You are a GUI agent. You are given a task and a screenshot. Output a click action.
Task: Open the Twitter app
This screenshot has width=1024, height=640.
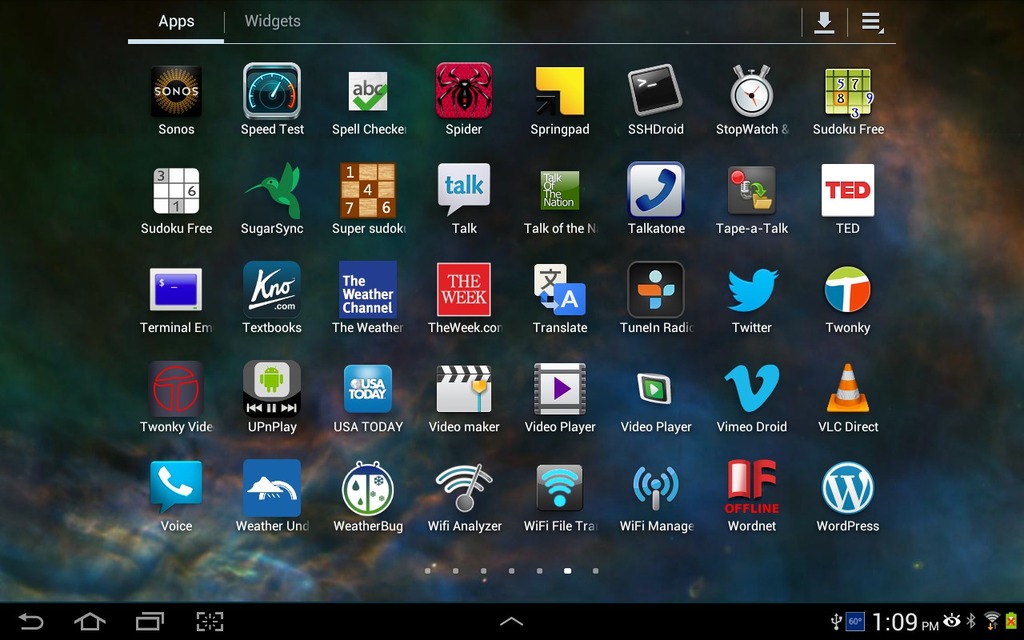[x=752, y=299]
